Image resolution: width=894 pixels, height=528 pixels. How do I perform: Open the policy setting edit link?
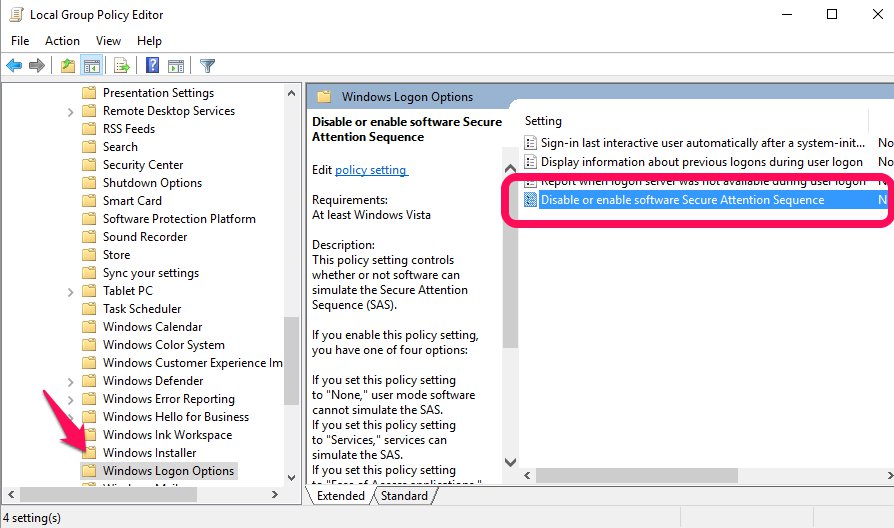[371, 170]
